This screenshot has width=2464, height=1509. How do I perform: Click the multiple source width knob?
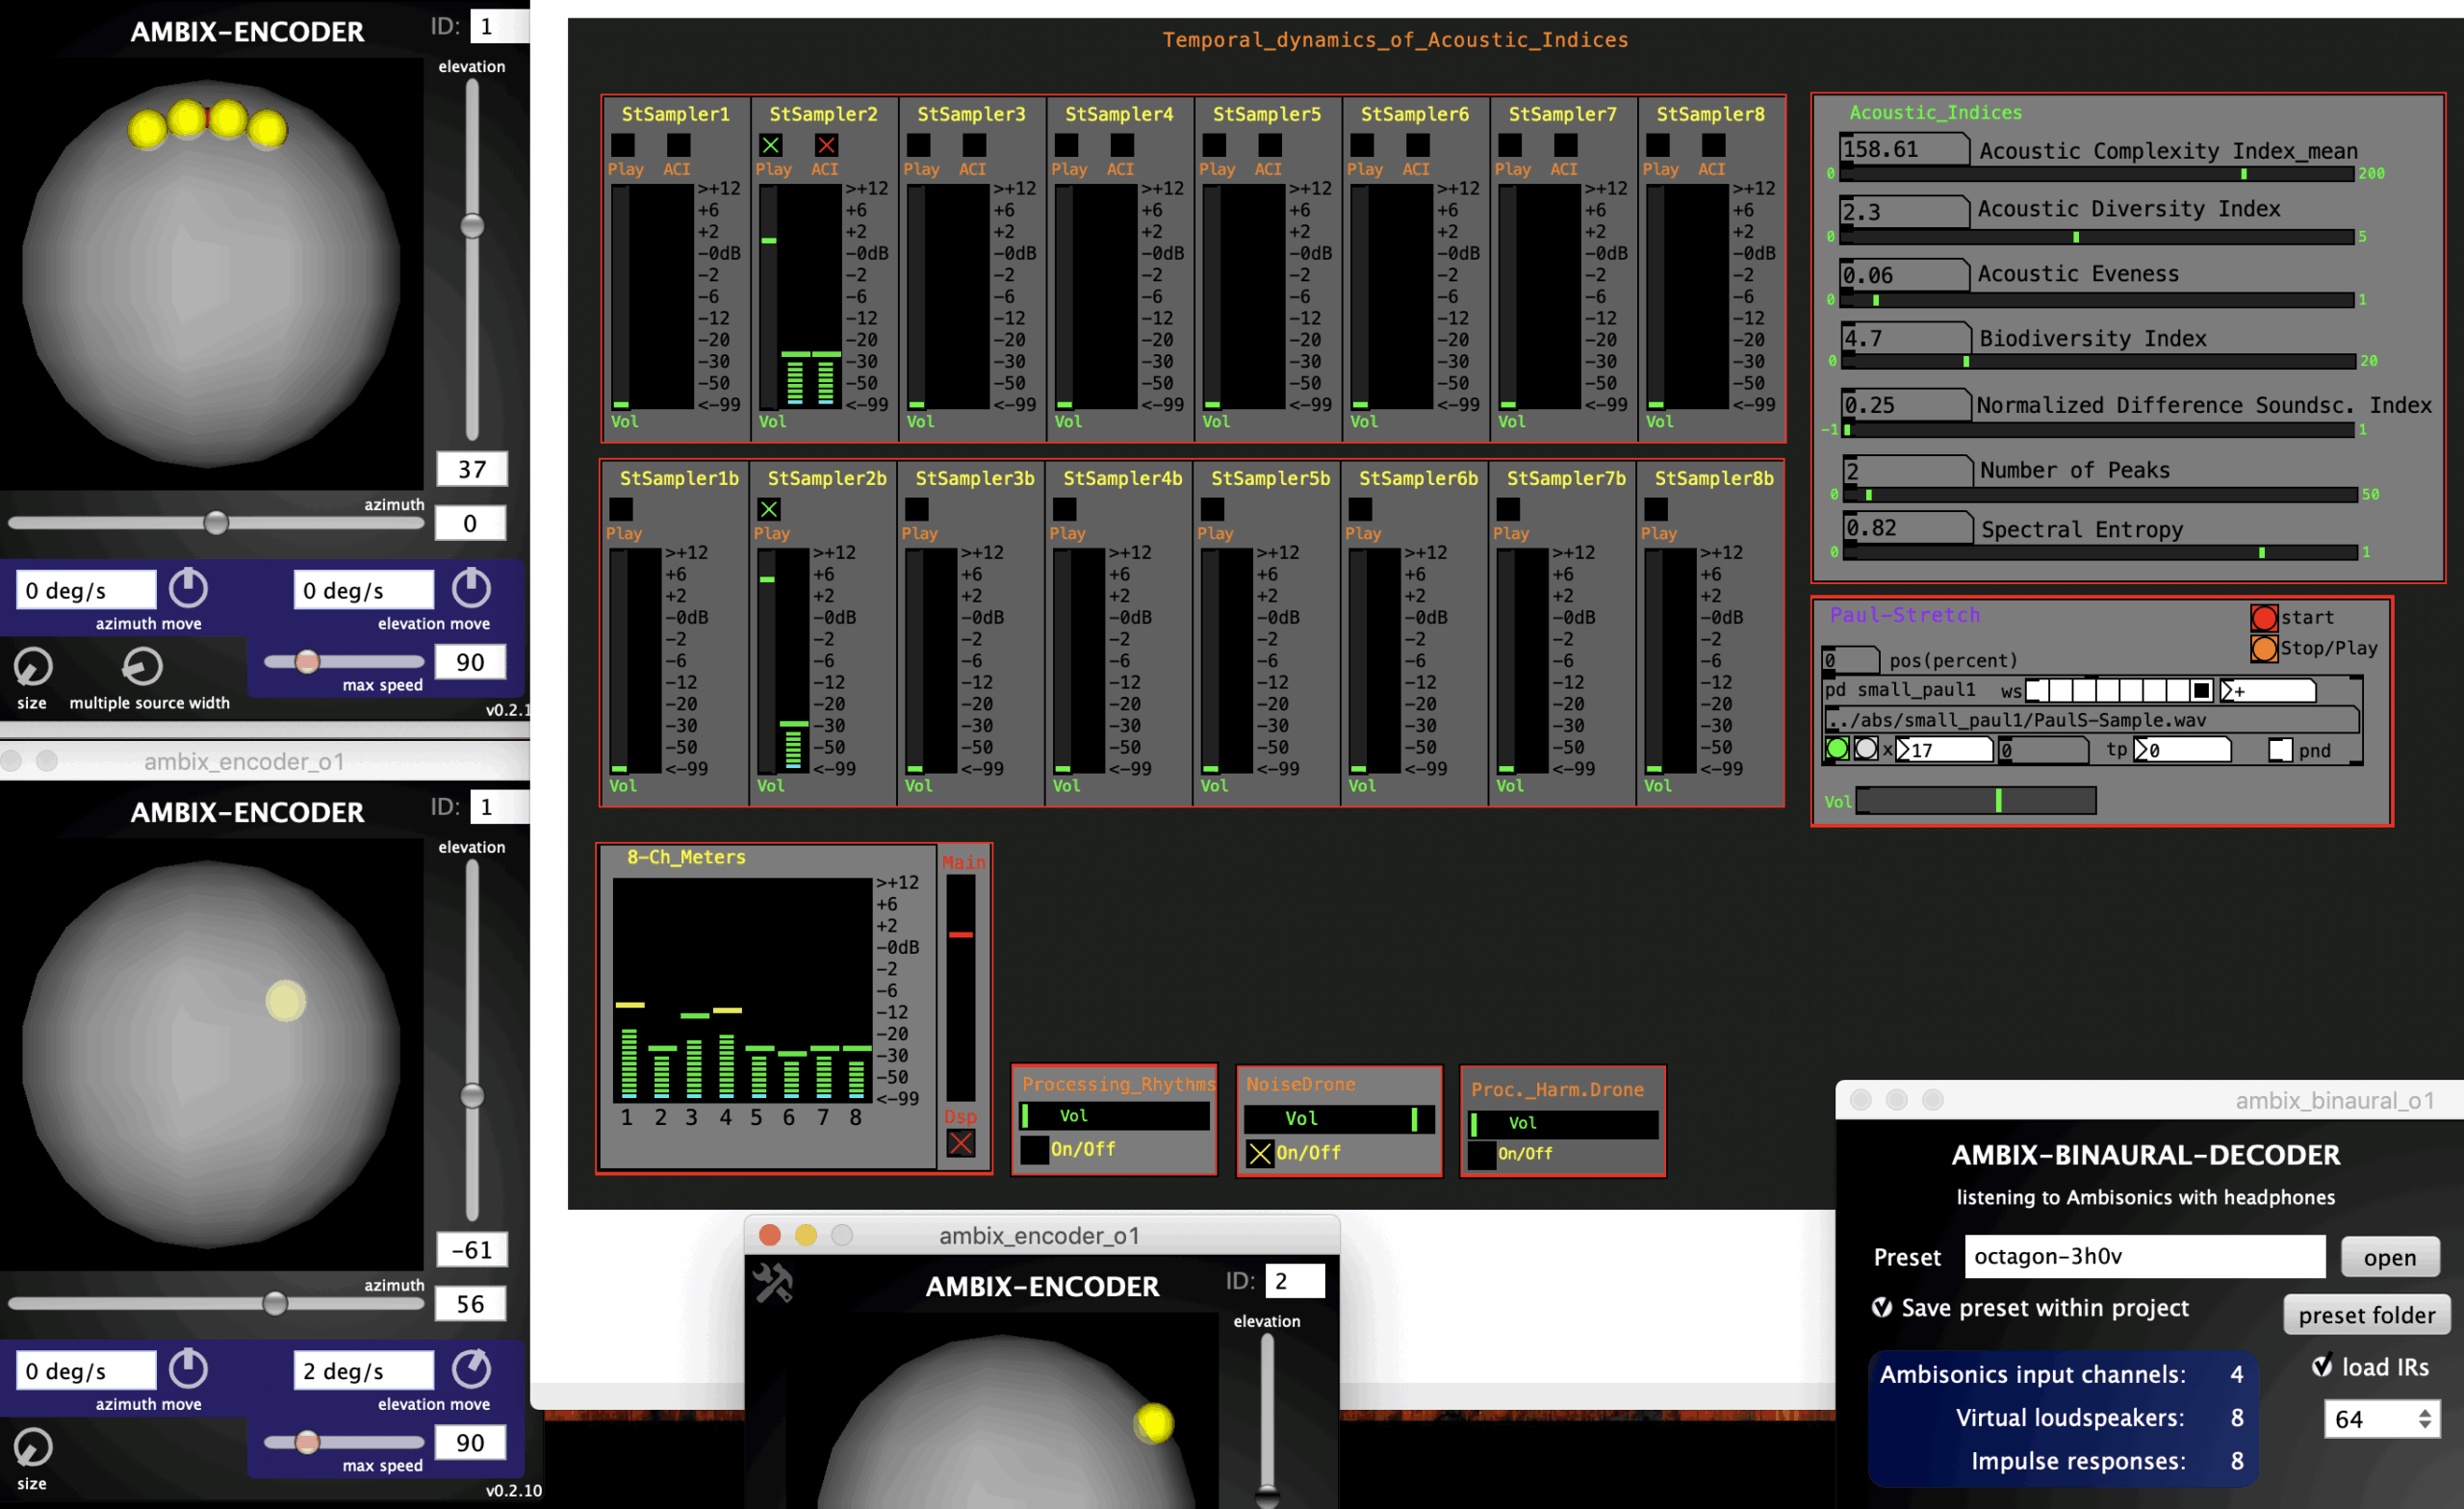click(x=142, y=667)
